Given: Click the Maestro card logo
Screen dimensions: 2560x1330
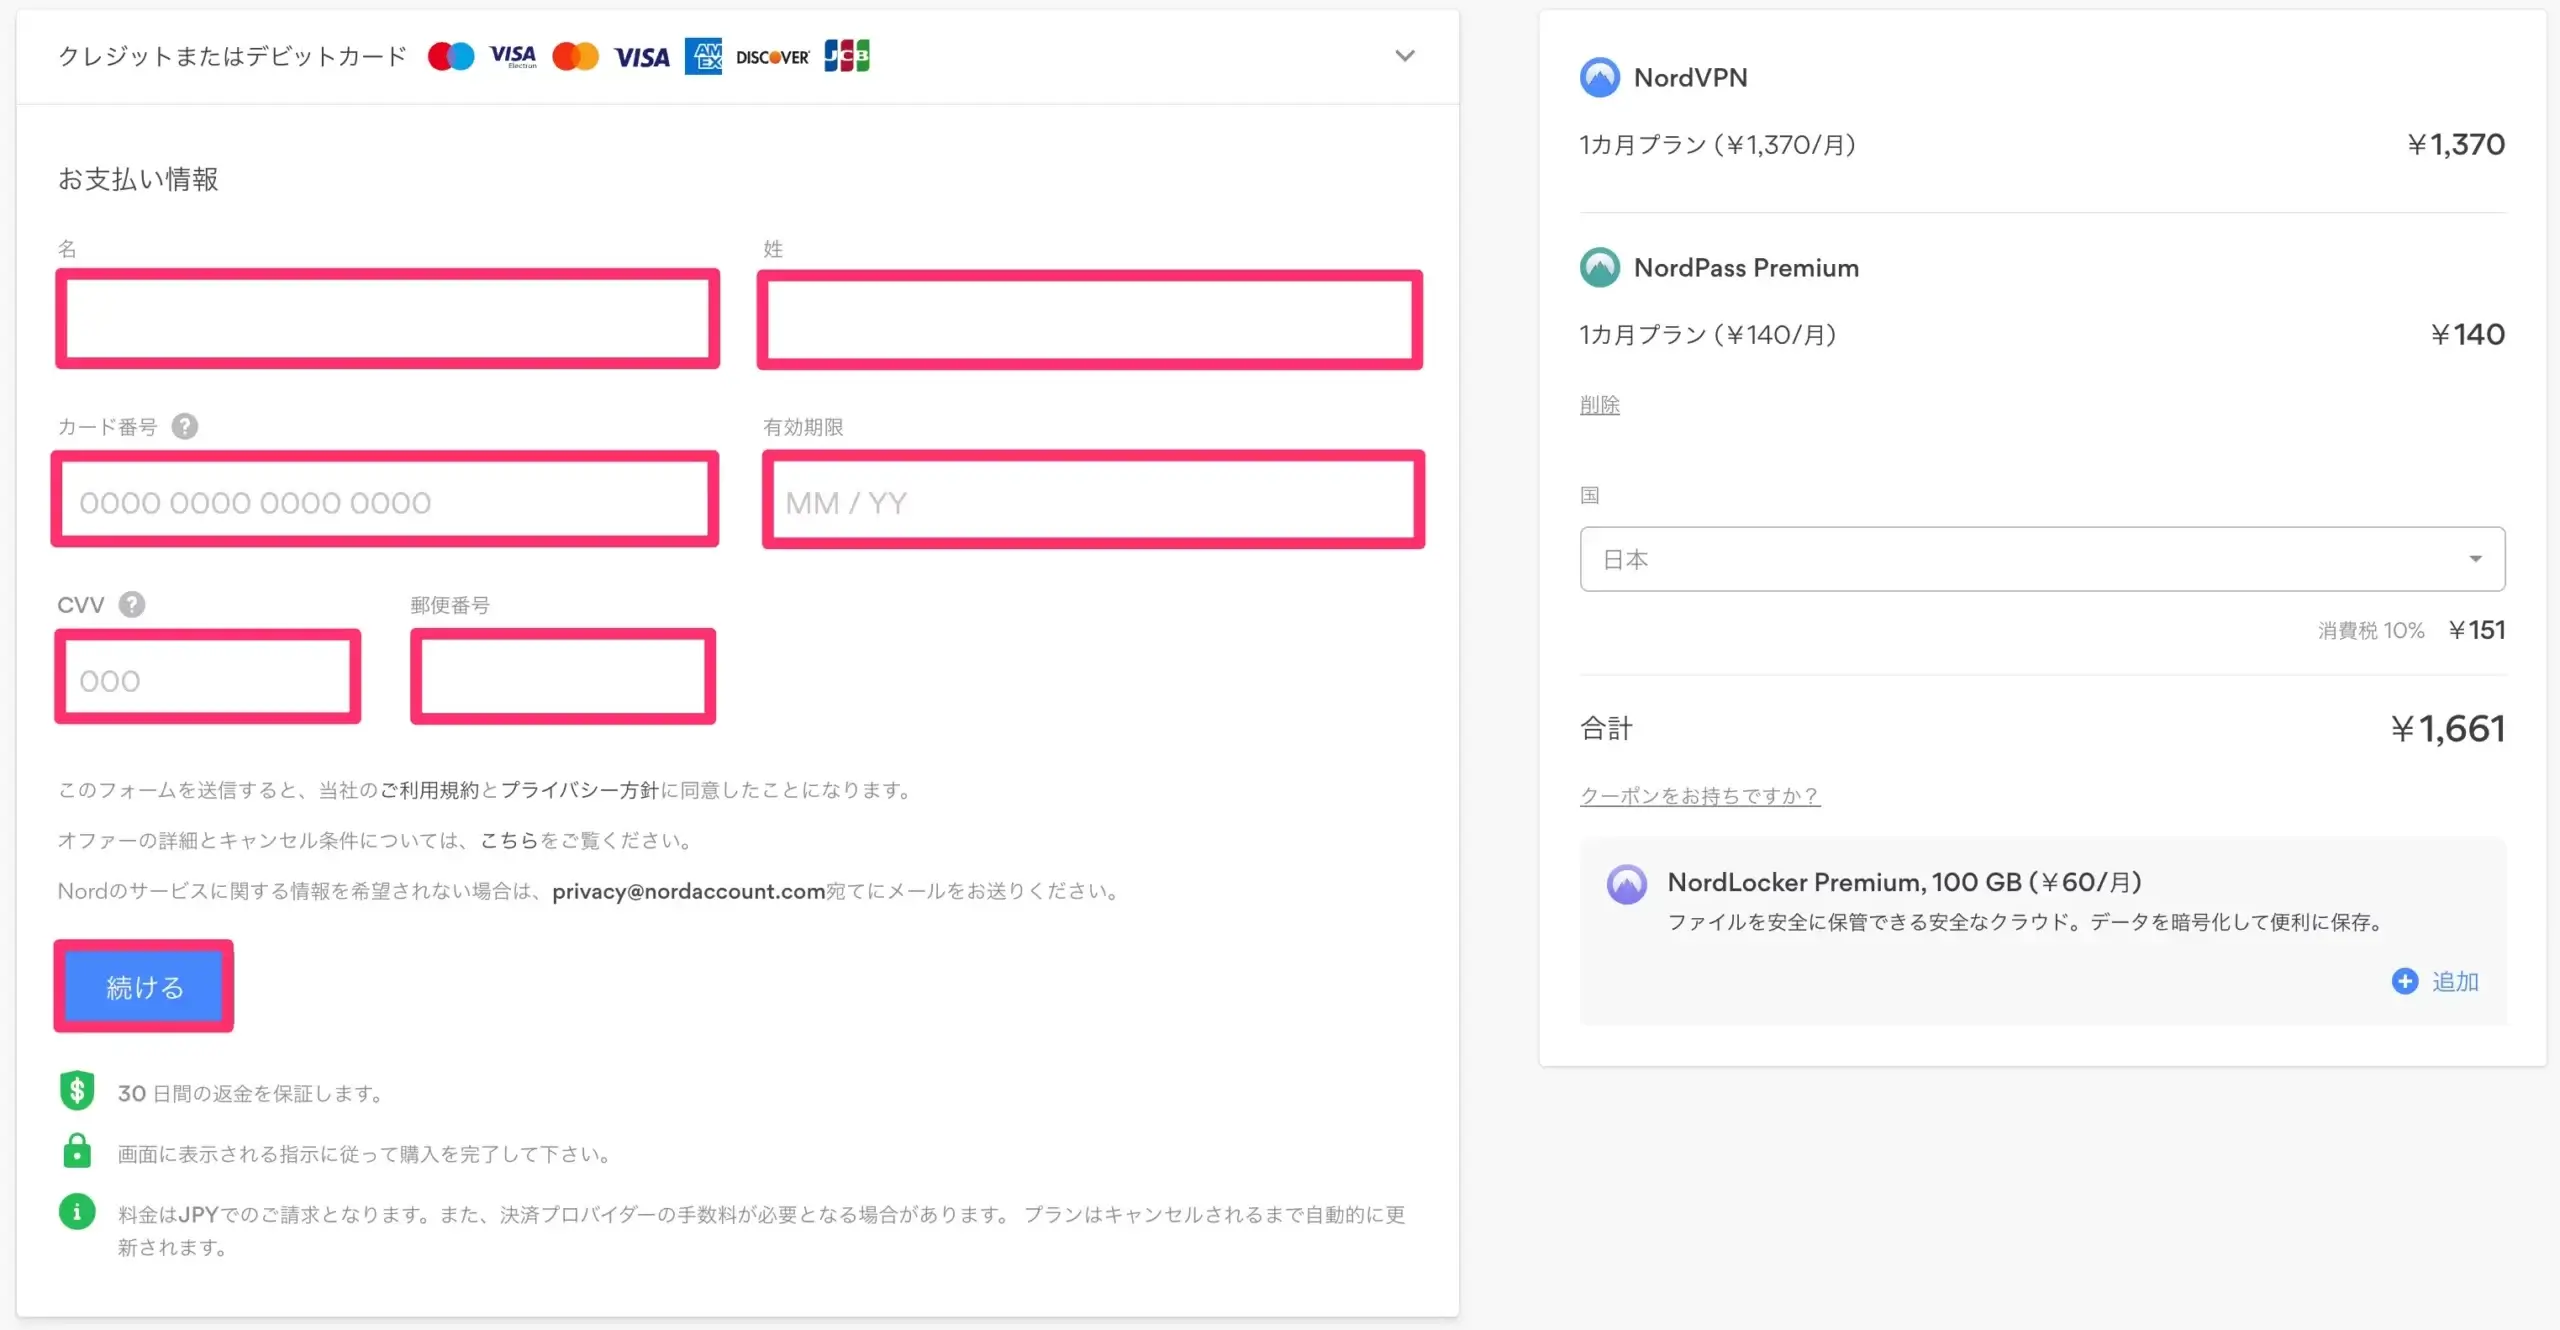Looking at the screenshot, I should coord(451,56).
